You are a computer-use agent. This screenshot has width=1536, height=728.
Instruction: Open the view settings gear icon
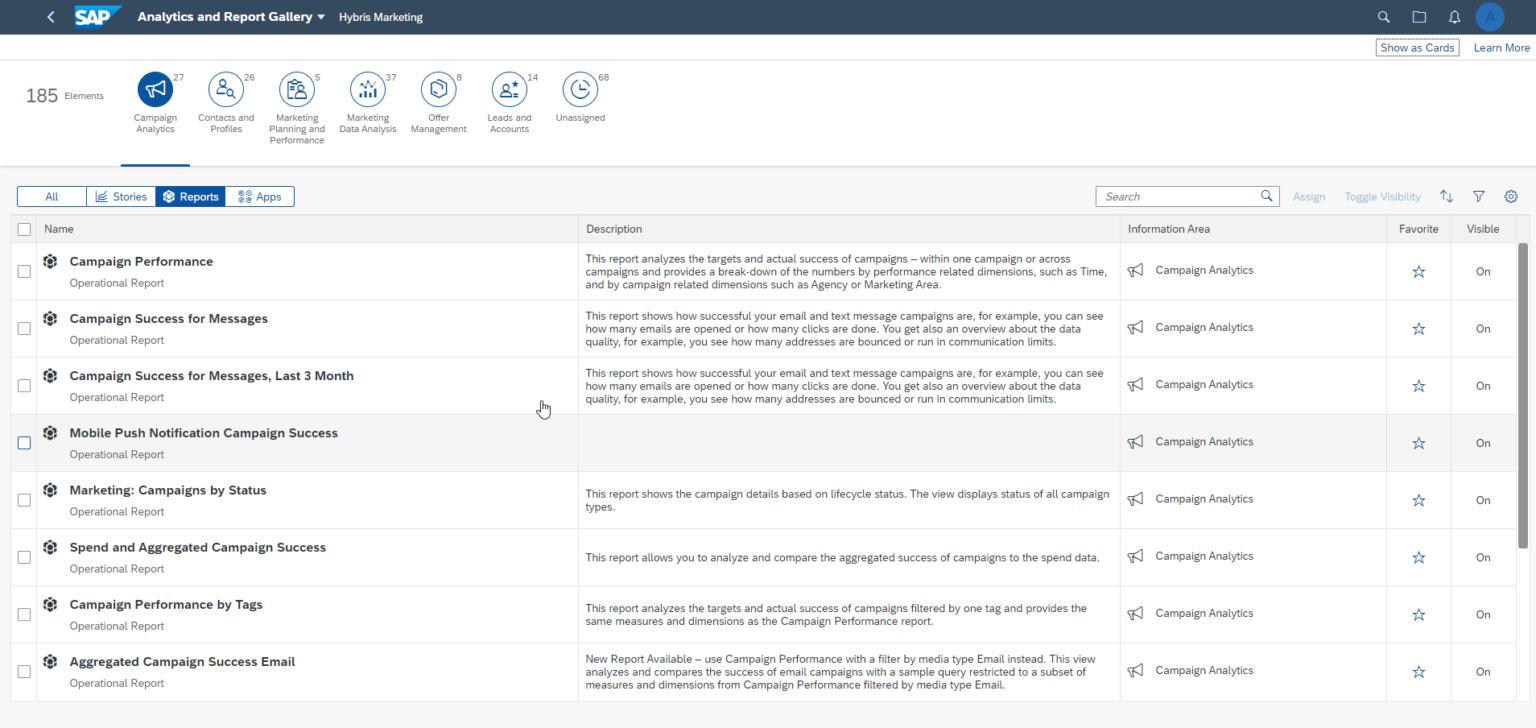(1511, 196)
